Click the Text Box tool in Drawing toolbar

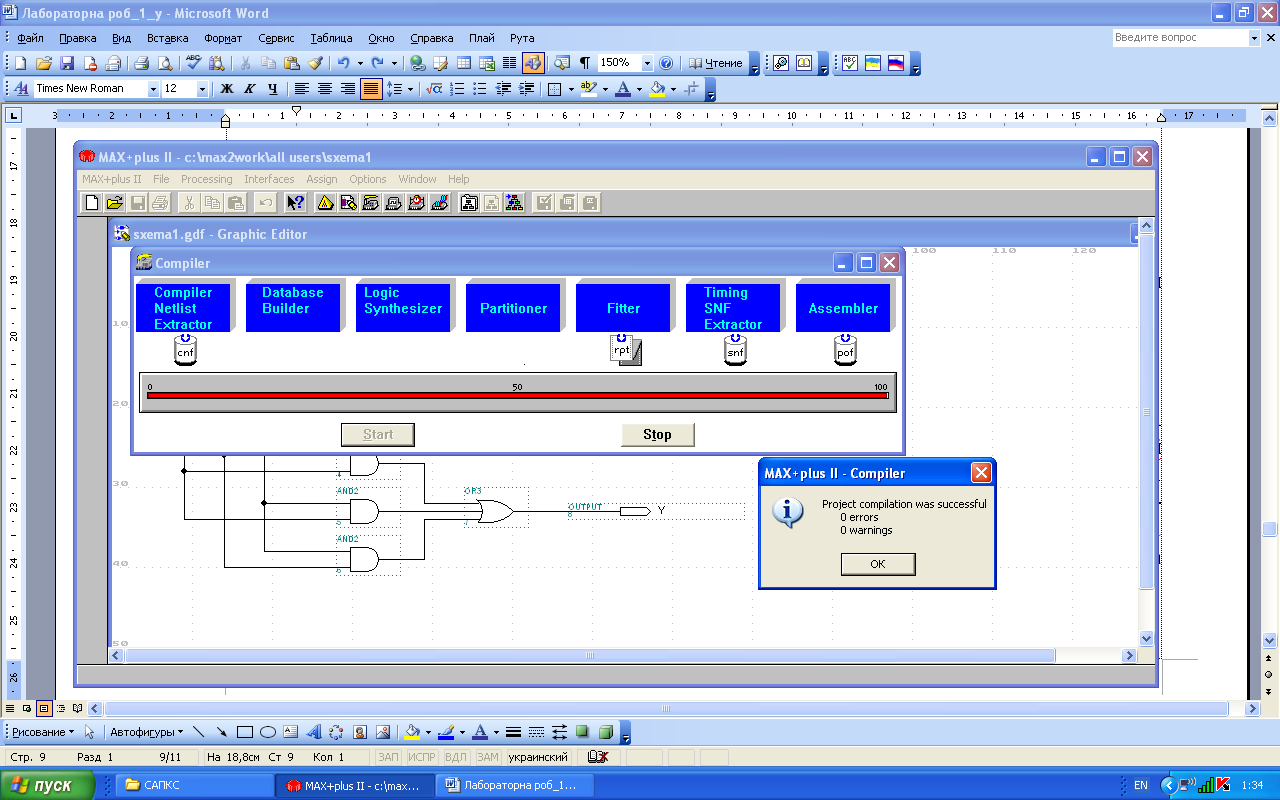[291, 732]
